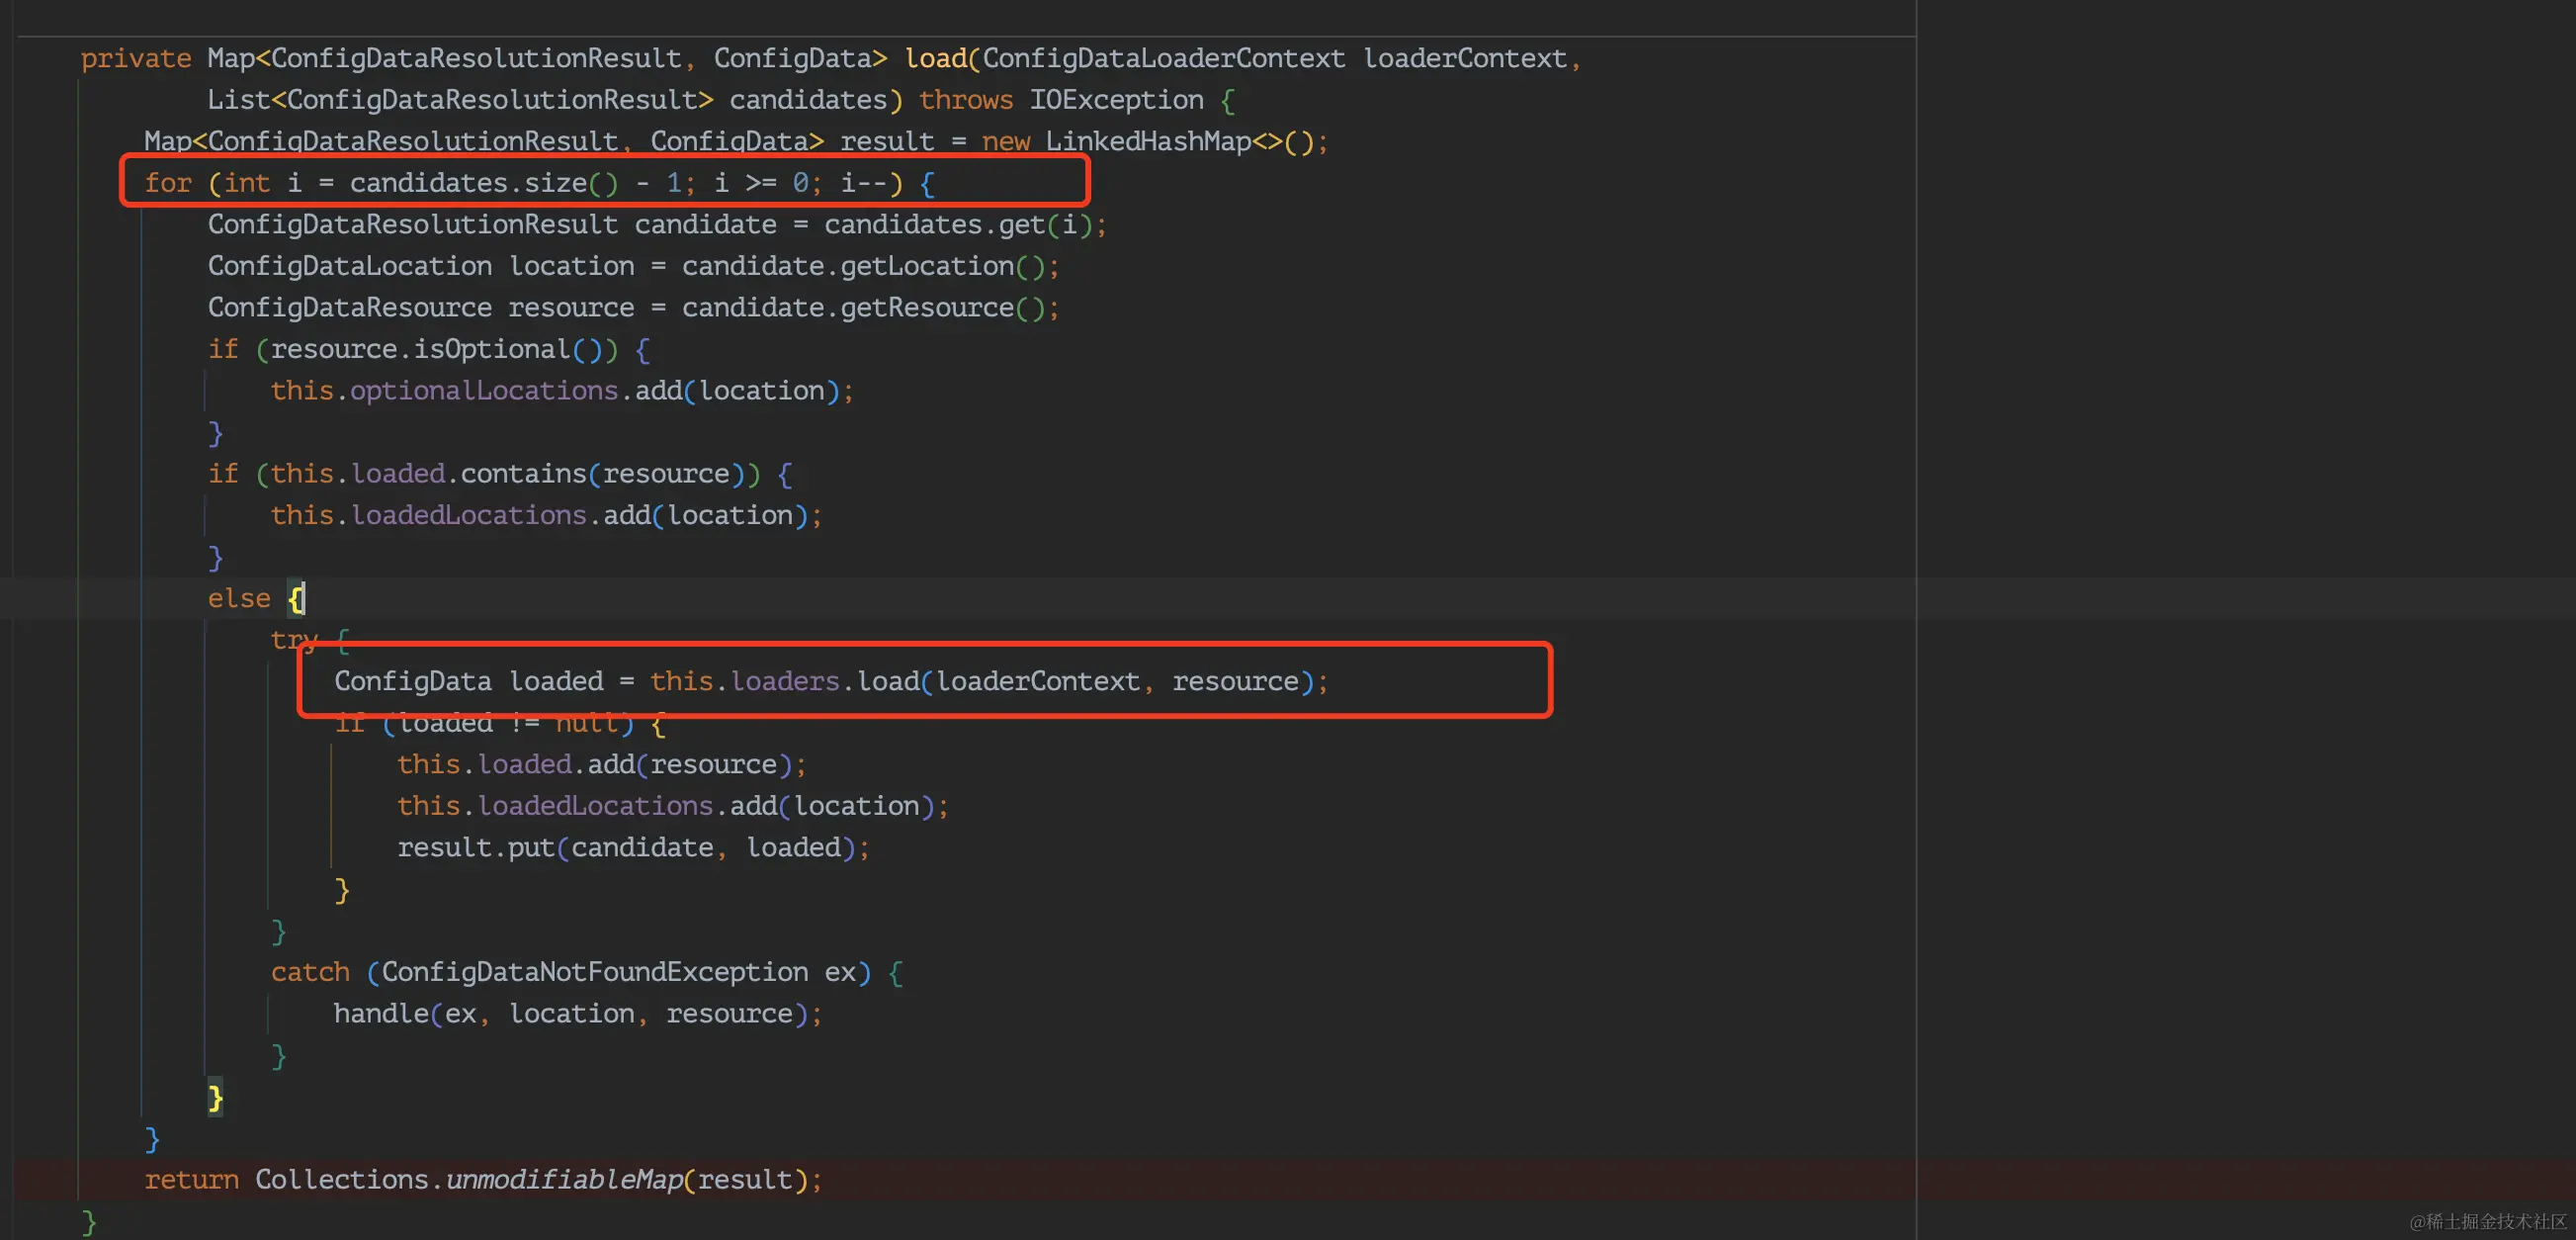The height and width of the screenshot is (1240, 2576).
Task: Click the LinkedHashMap constructor call
Action: (x=1148, y=142)
